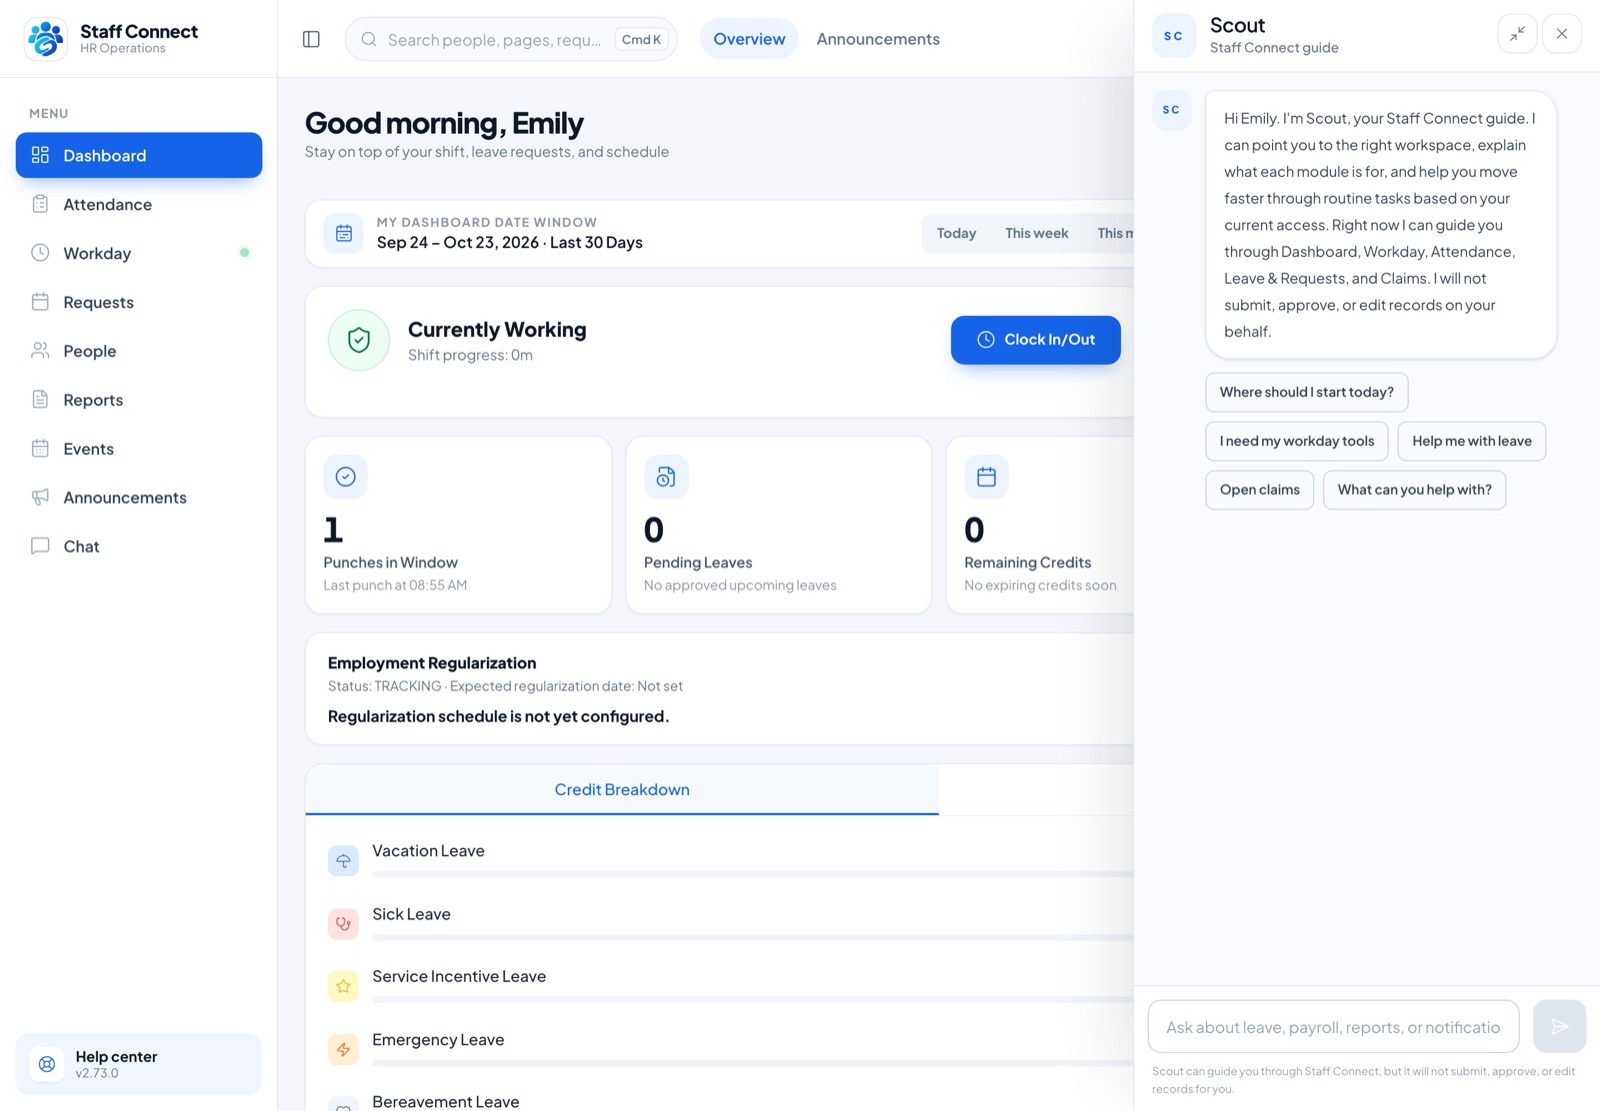Click 'Help me with leave' chip
The height and width of the screenshot is (1111, 1600).
point(1472,441)
